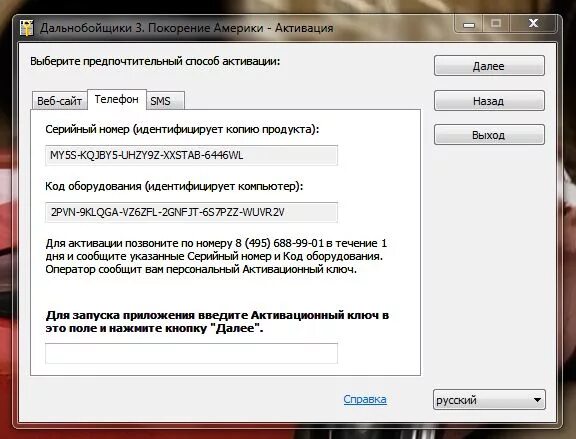The image size is (576, 439).
Task: Select the Телефон tab
Action: pyautogui.click(x=117, y=99)
